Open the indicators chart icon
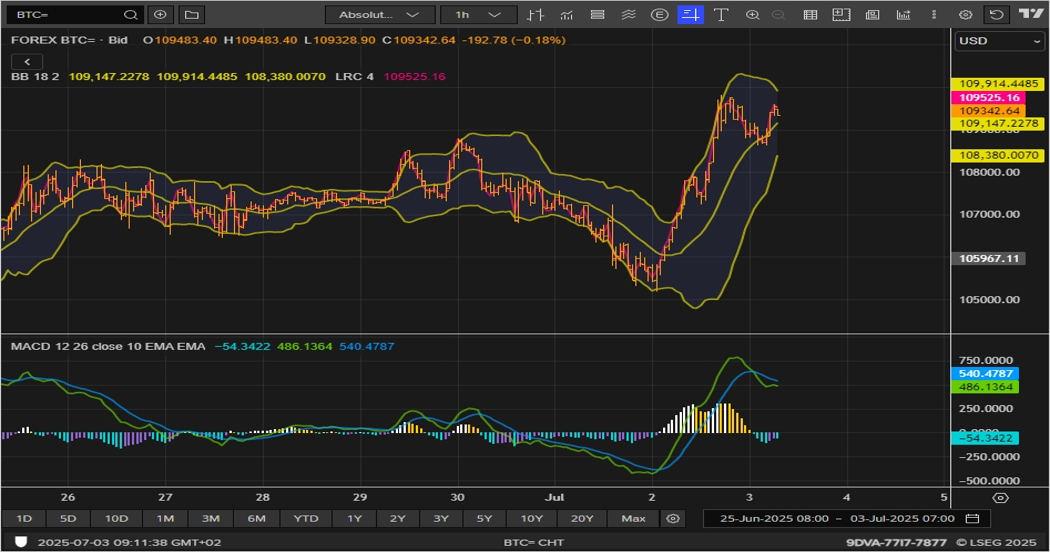1050x552 pixels. click(x=567, y=15)
